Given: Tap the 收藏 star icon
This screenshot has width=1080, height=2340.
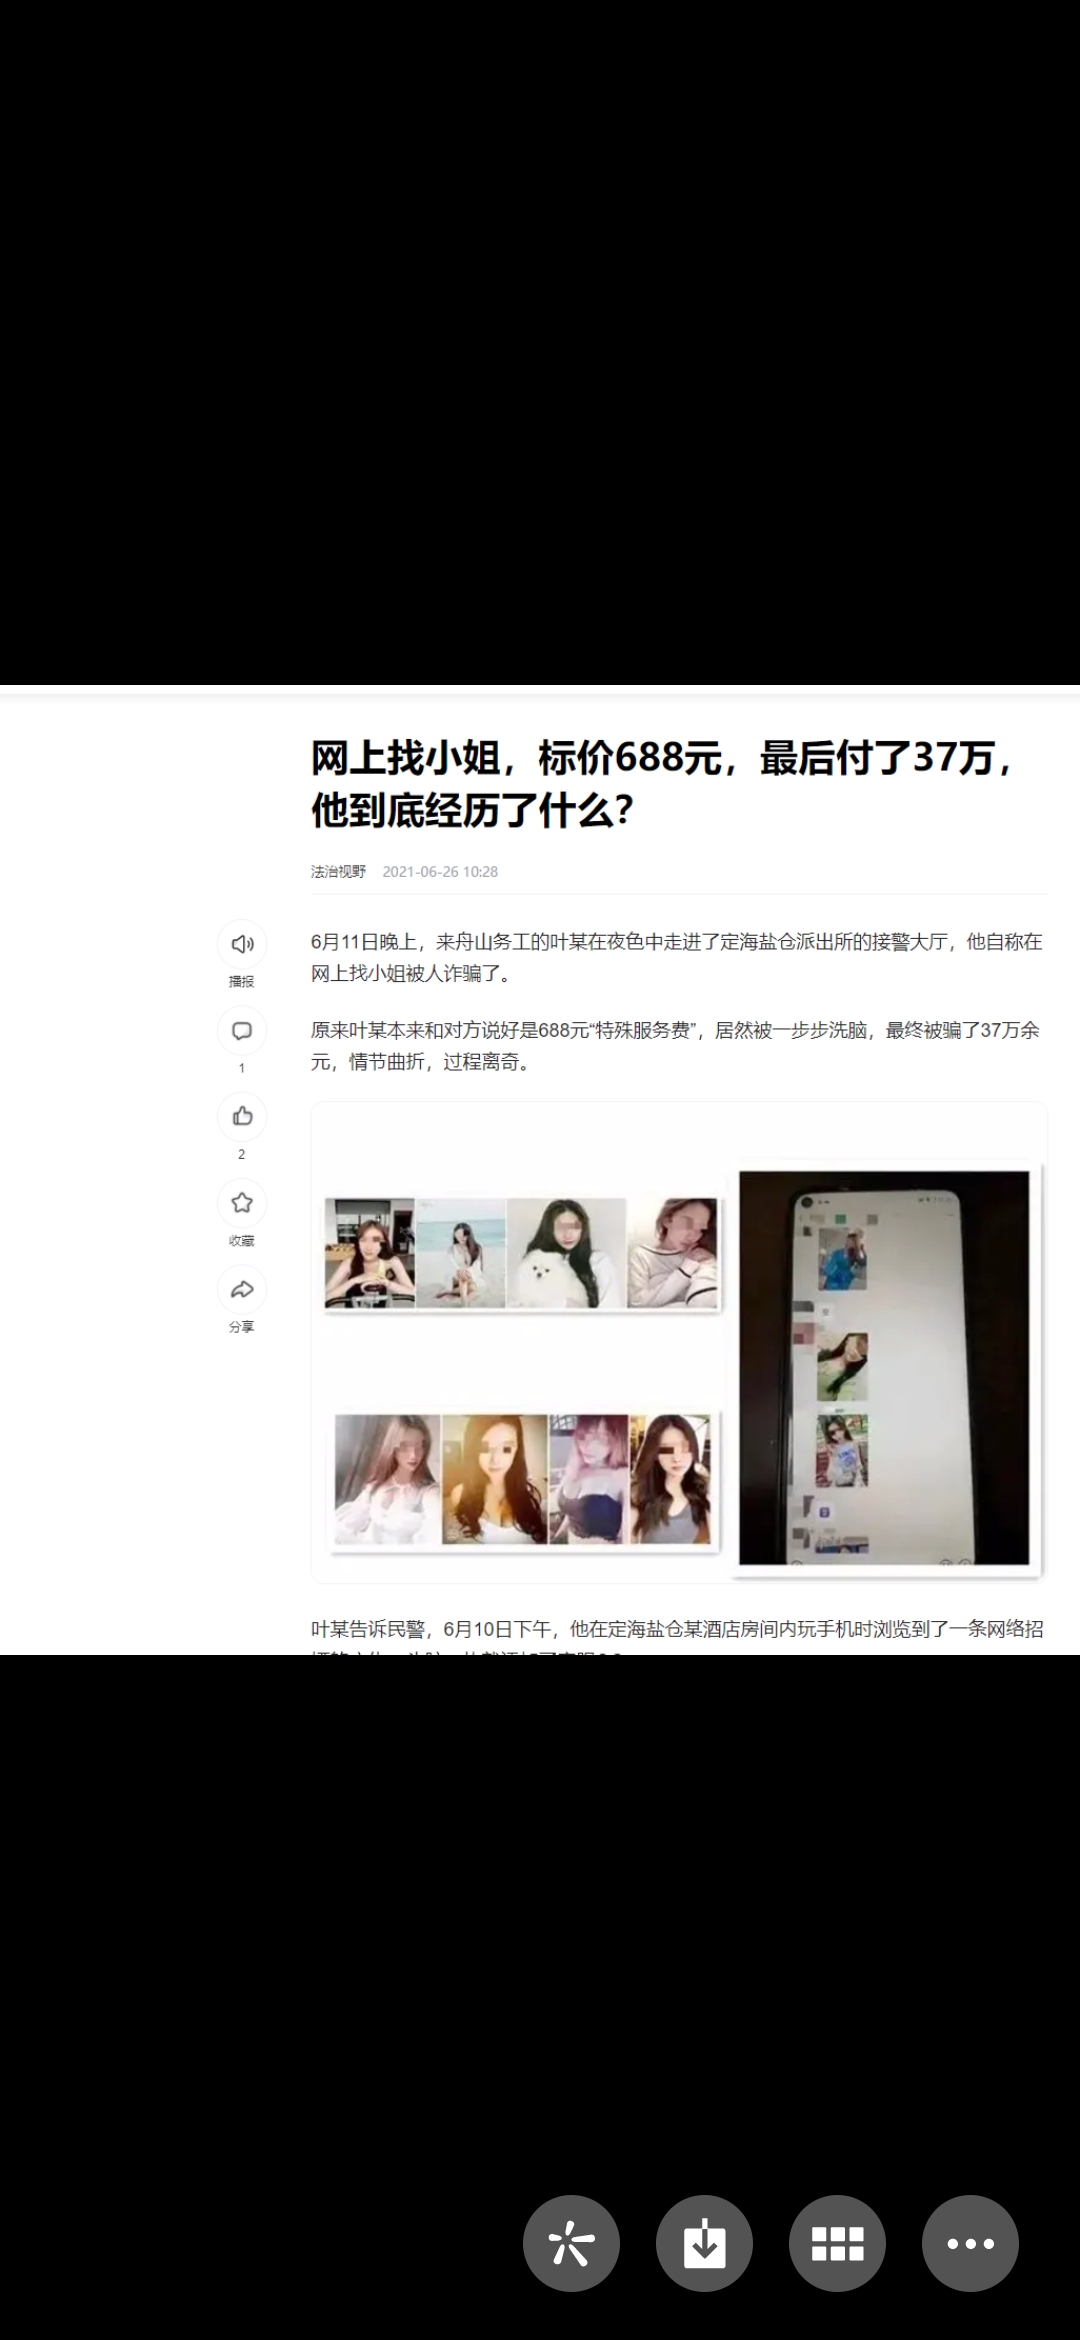Looking at the screenshot, I should point(242,1203).
